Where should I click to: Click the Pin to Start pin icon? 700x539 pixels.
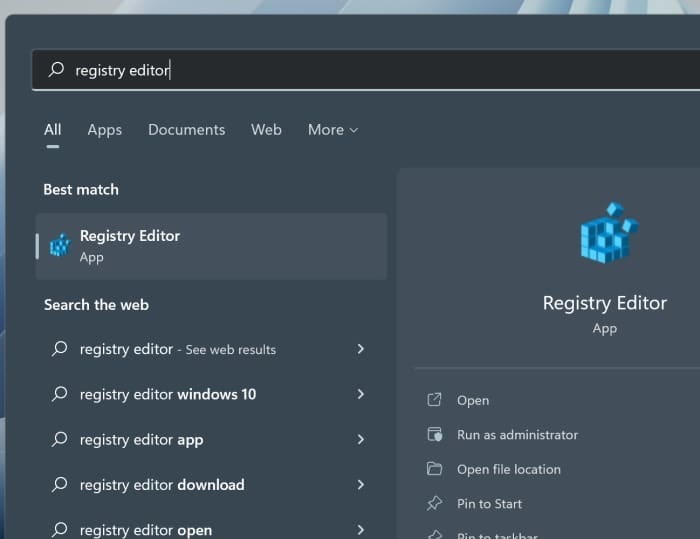434,504
